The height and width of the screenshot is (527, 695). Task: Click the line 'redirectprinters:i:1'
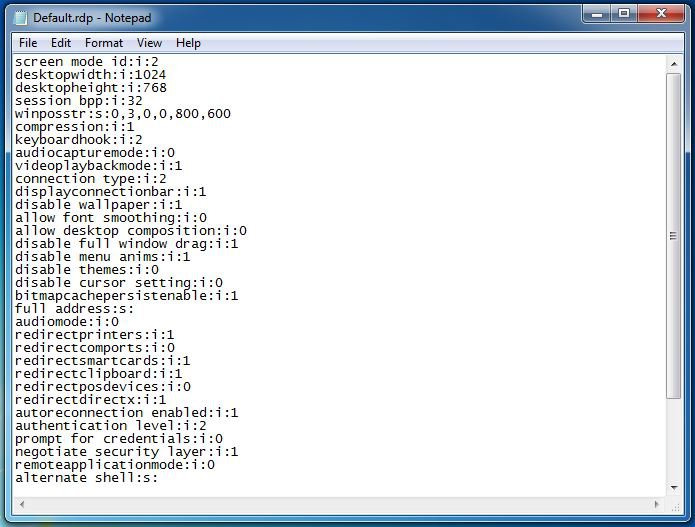tap(94, 335)
